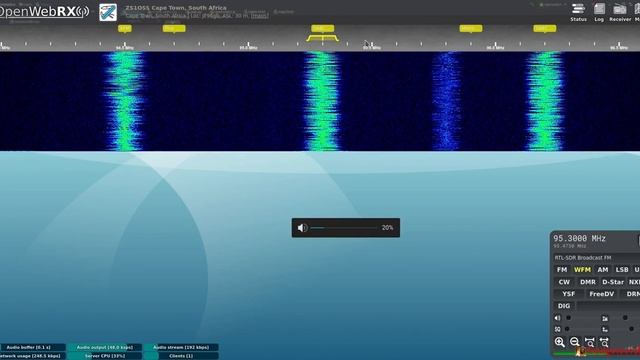Select YSF digital voice mode
640x360 pixels.
pyautogui.click(x=569, y=294)
